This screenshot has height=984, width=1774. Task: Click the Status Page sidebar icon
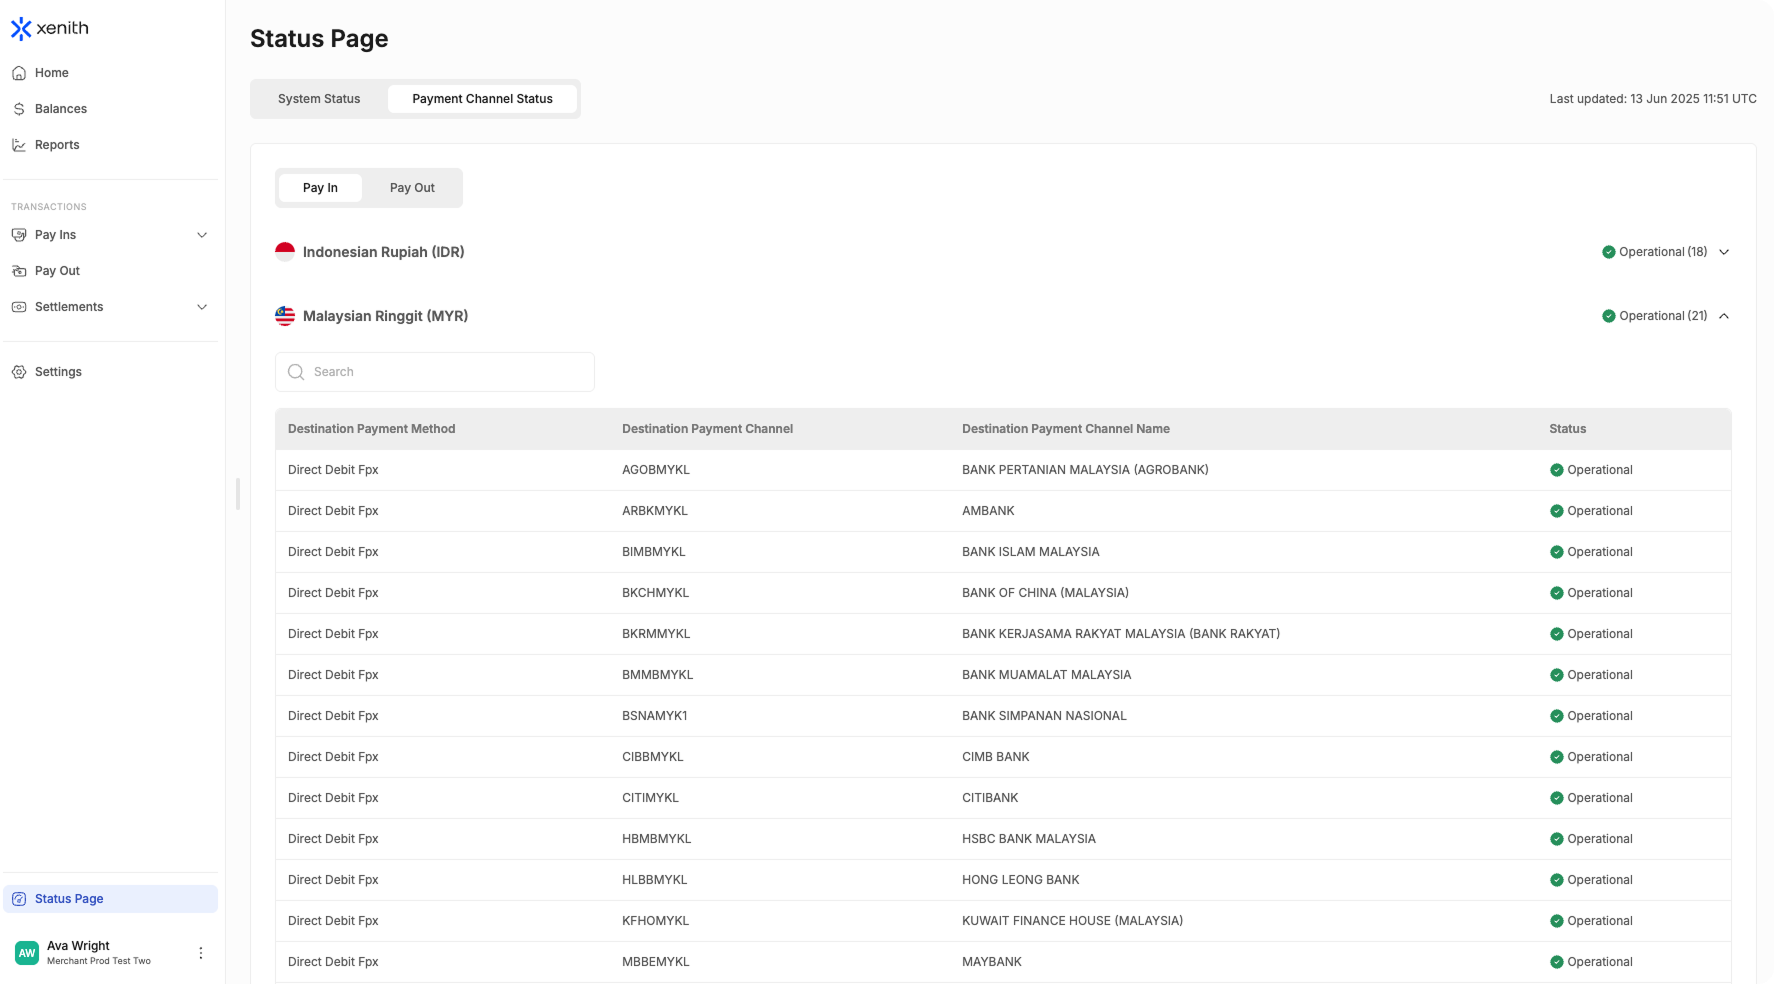coord(19,899)
